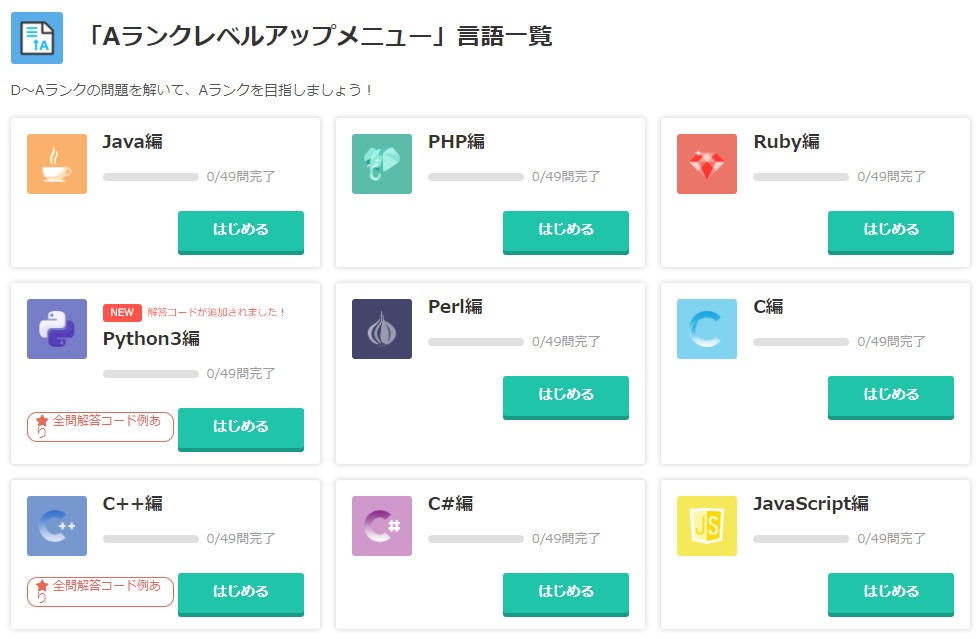Image resolution: width=980 pixels, height=639 pixels.
Task: Click the 解答コードが追加されました！ notice
Action: (216, 312)
